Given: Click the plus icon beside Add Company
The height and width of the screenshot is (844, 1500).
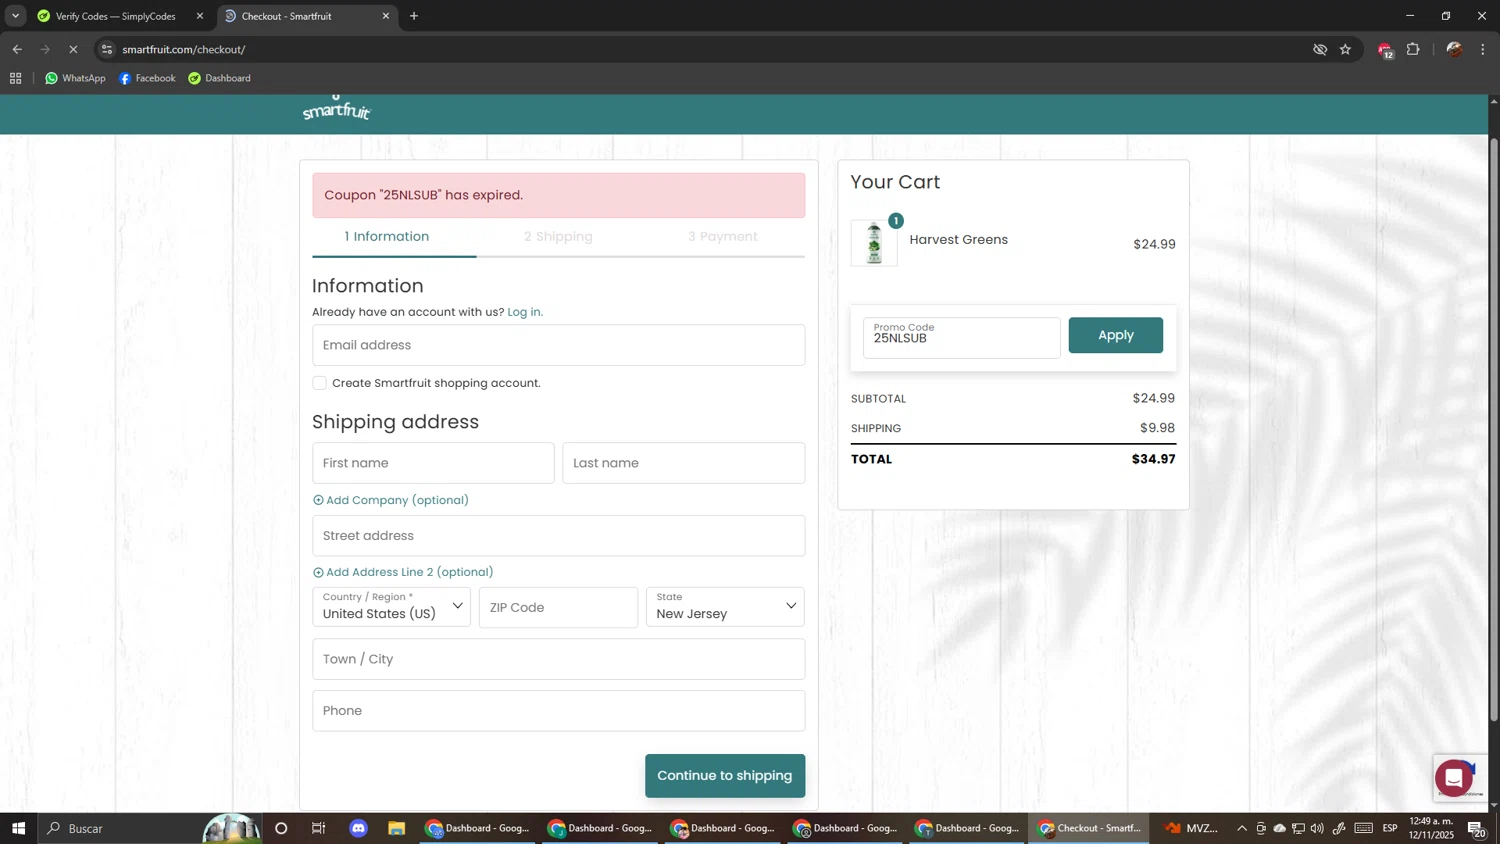Looking at the screenshot, I should [318, 500].
